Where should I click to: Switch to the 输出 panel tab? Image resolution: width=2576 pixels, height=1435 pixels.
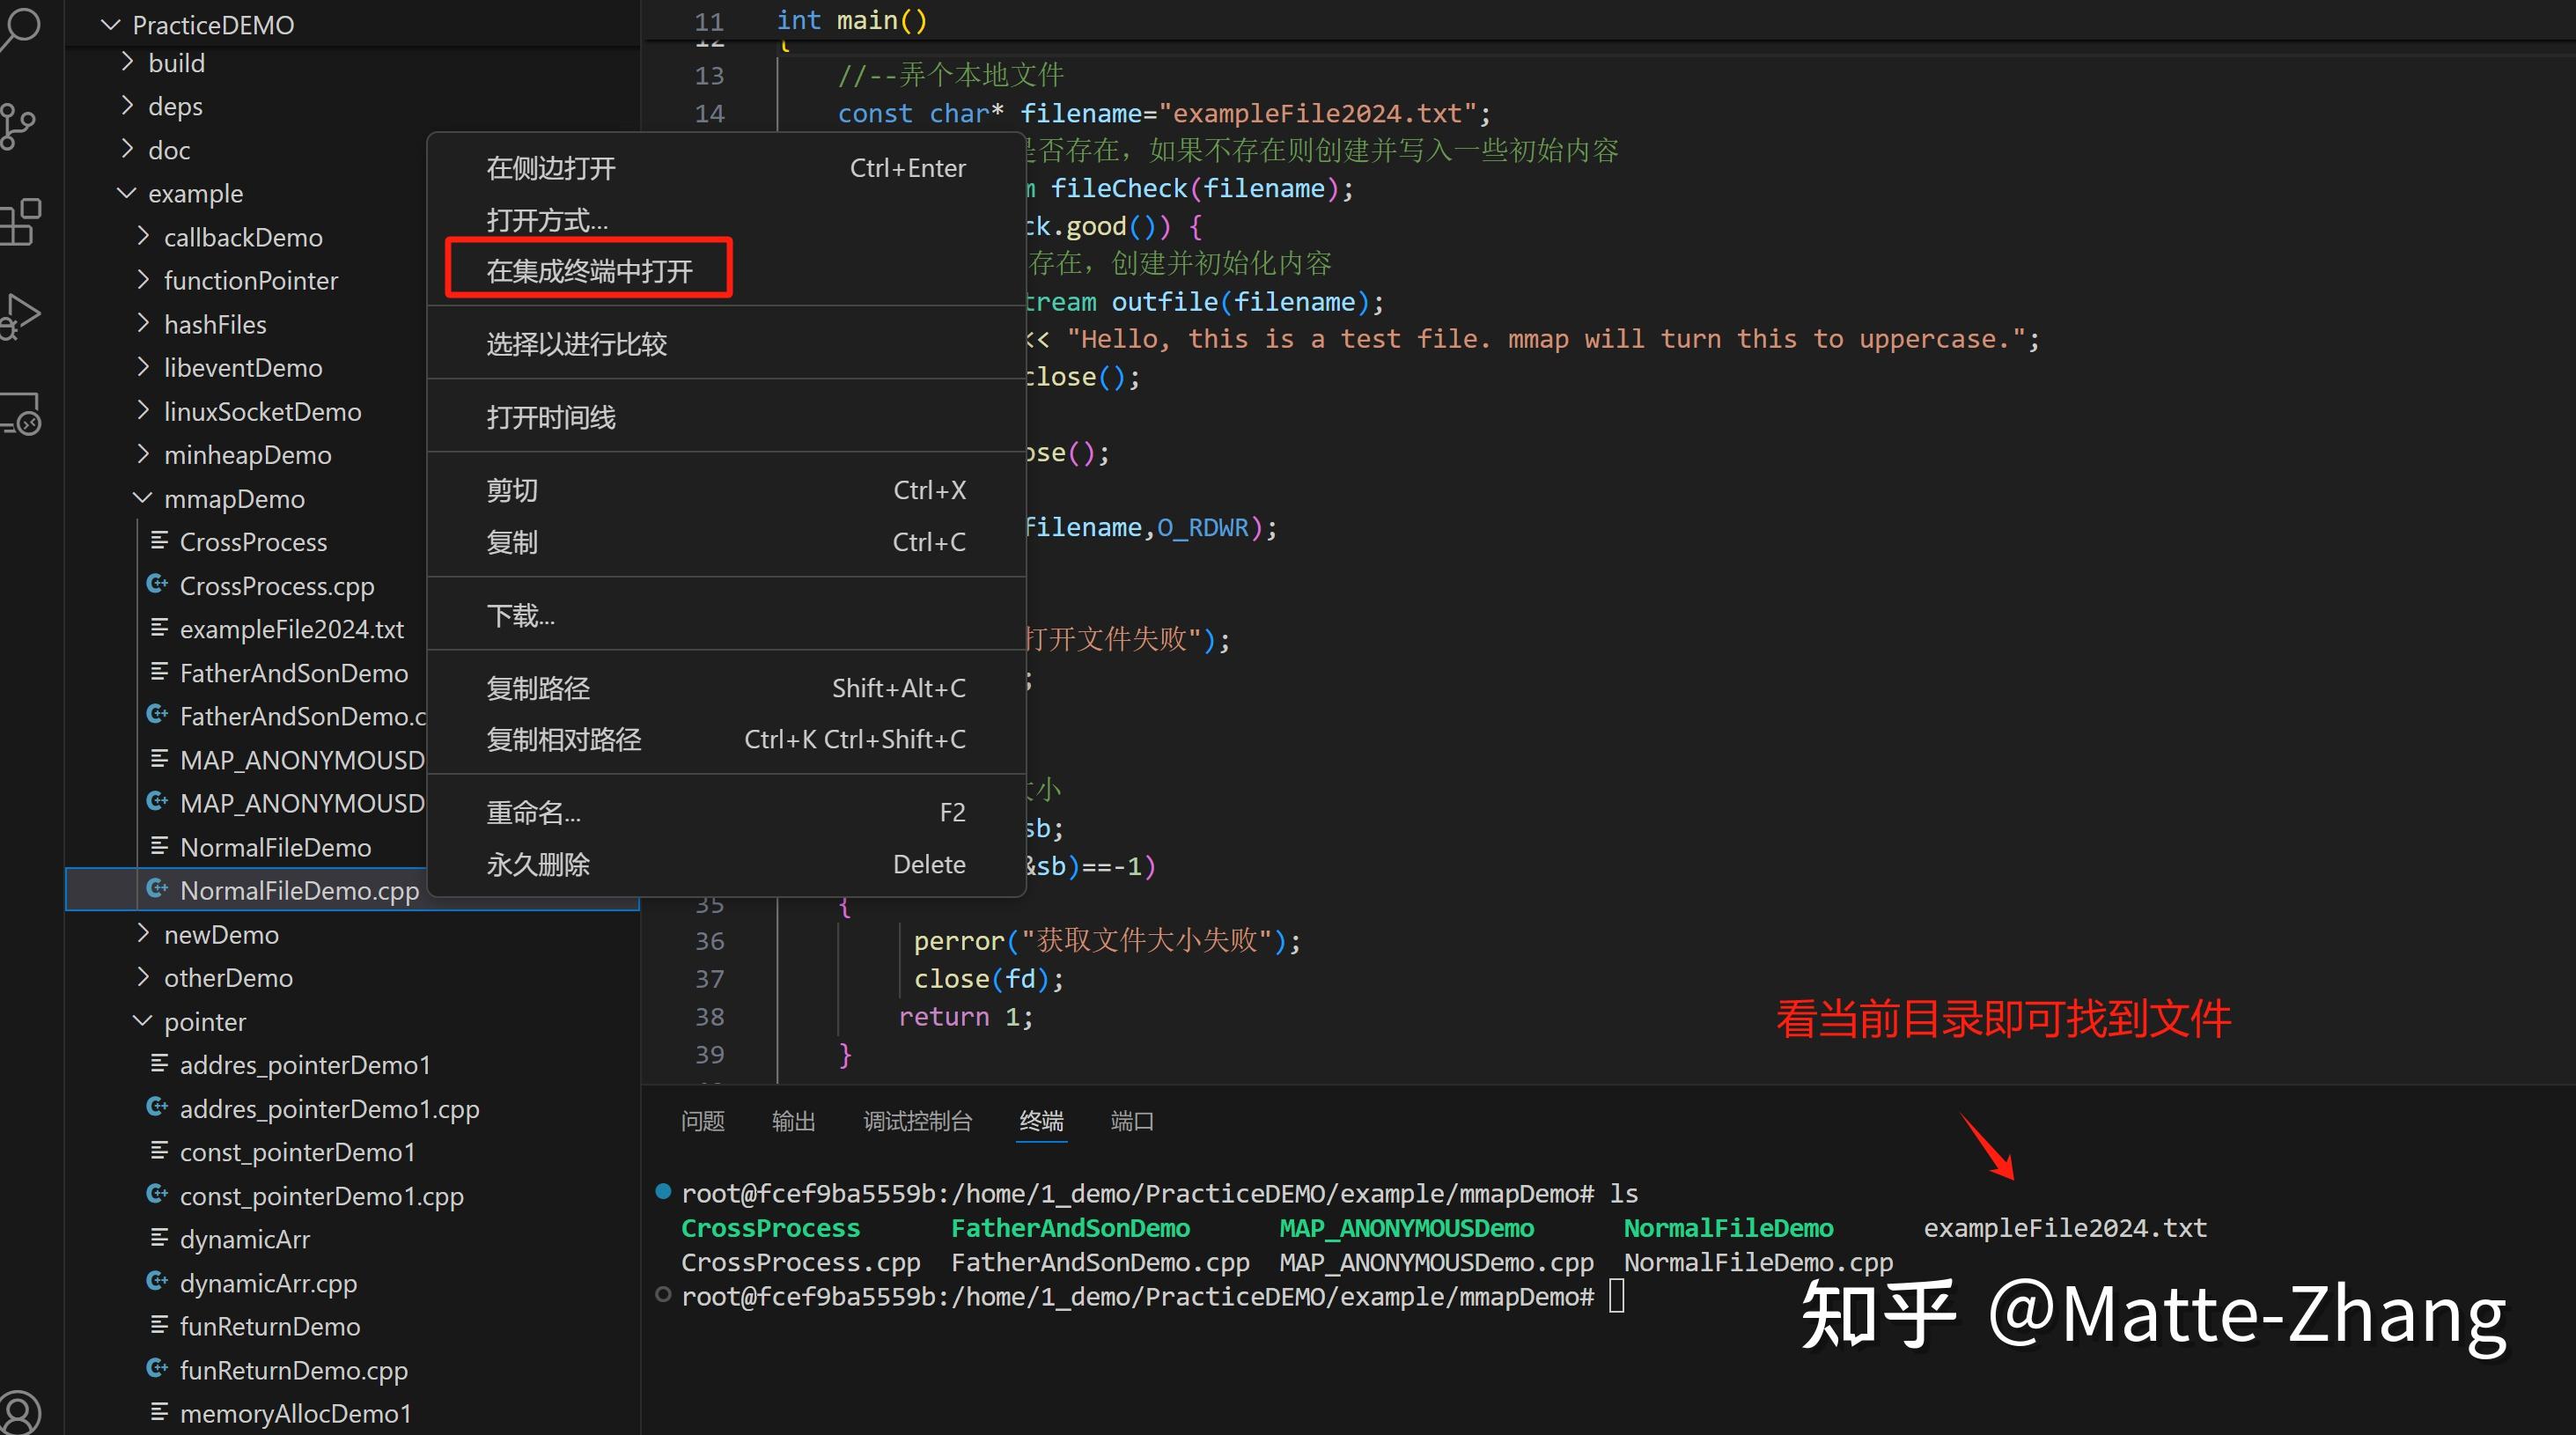793,1121
